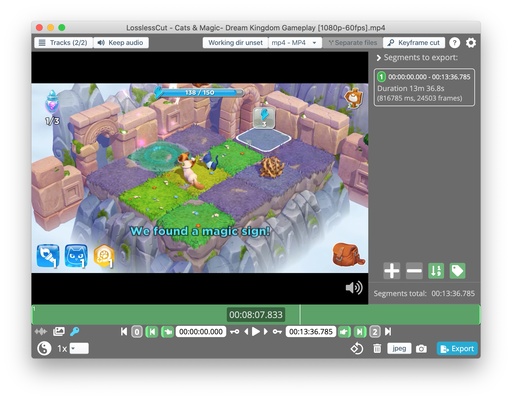Seek to the next keyframe
Image resolution: width=512 pixels, height=400 pixels.
click(277, 332)
